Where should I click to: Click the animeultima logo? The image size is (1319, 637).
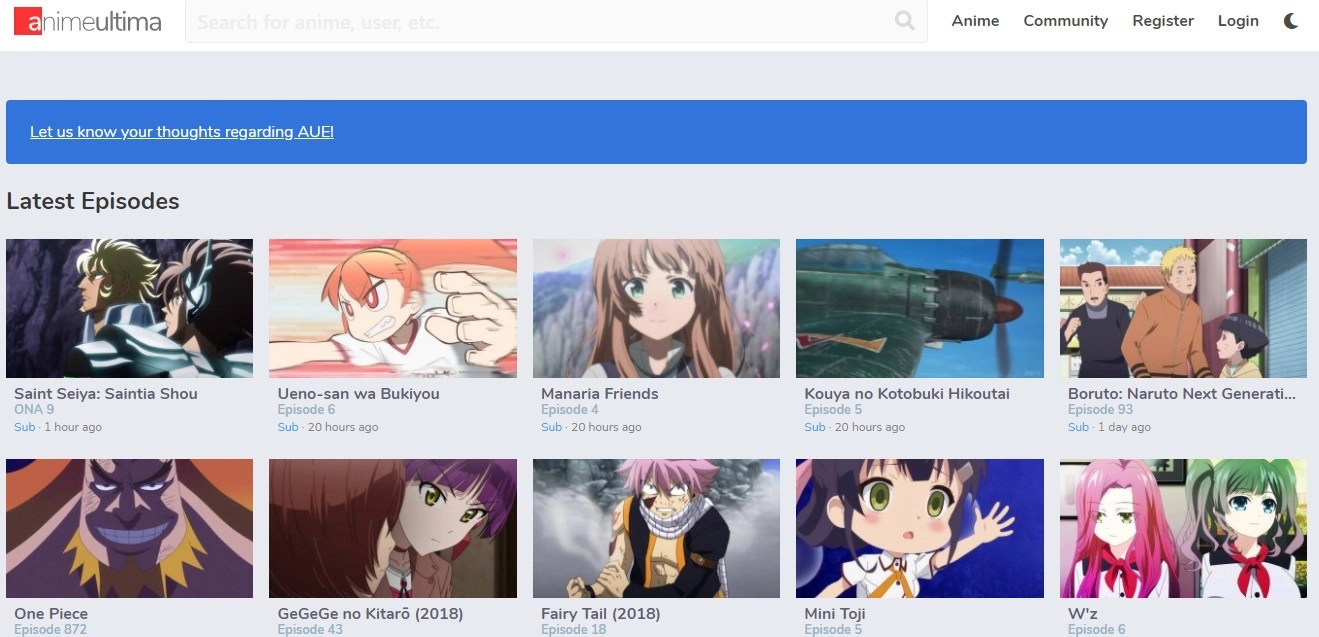(88, 21)
